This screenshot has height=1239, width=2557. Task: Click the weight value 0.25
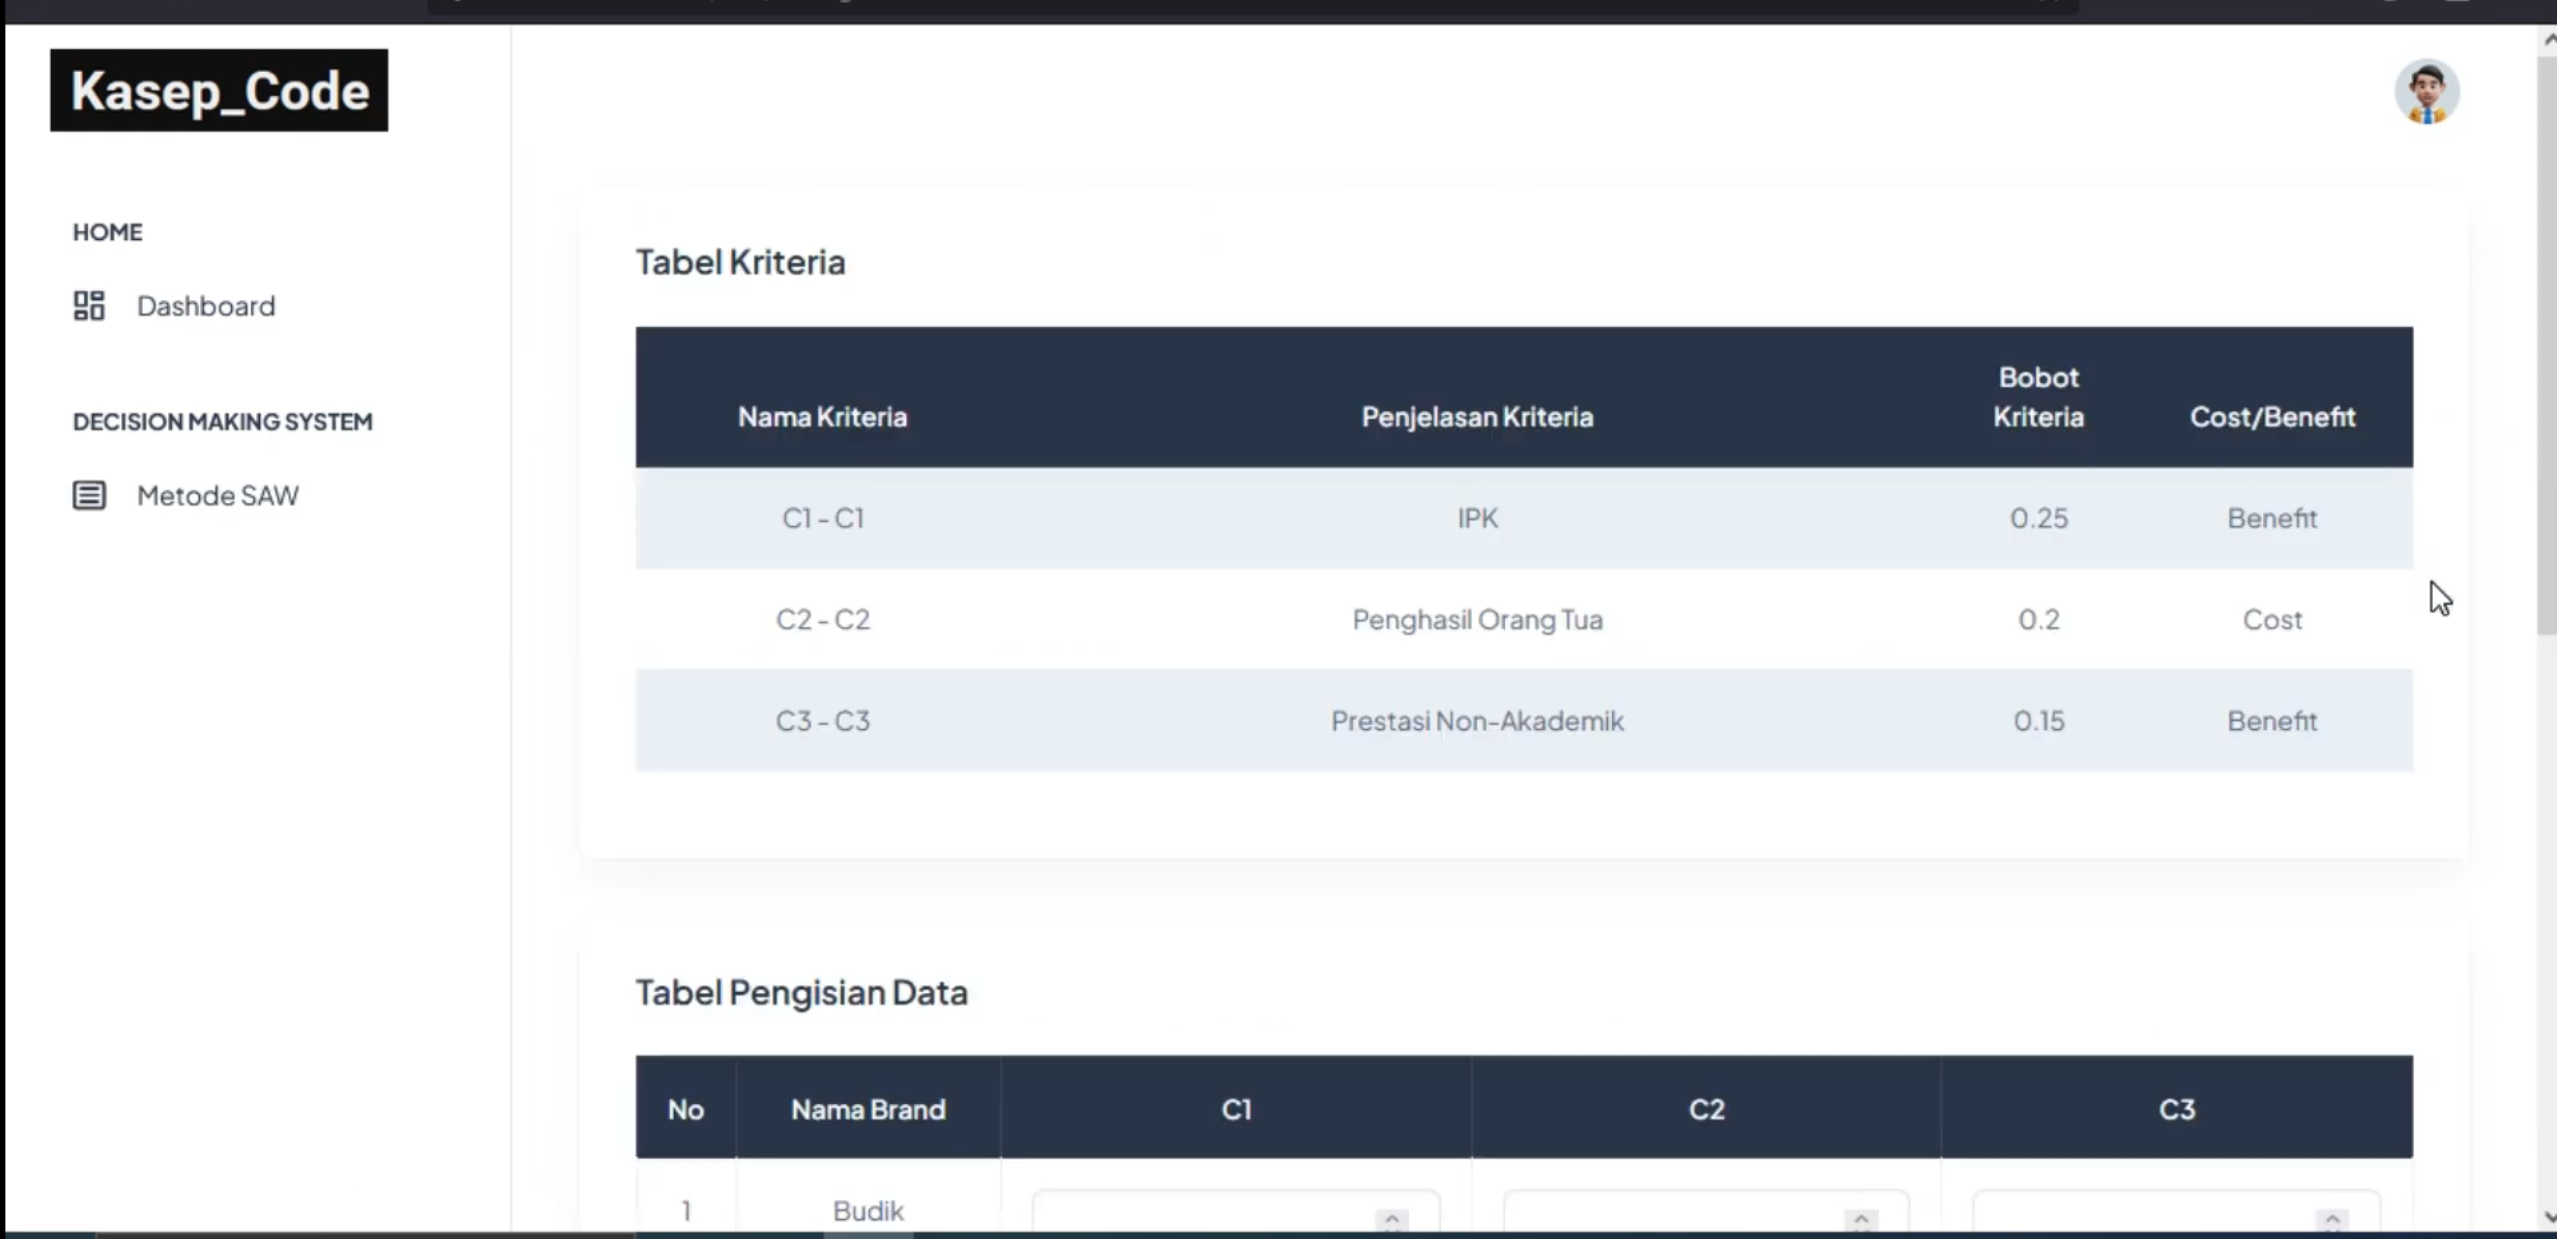click(x=2038, y=518)
